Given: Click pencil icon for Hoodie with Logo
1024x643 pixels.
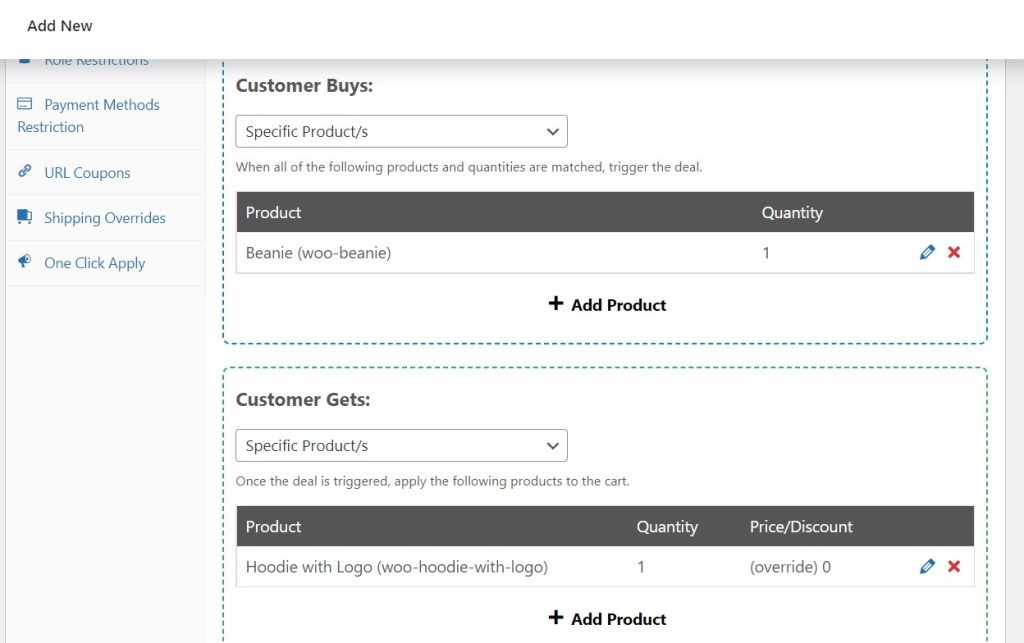Looking at the screenshot, I should point(927,567).
